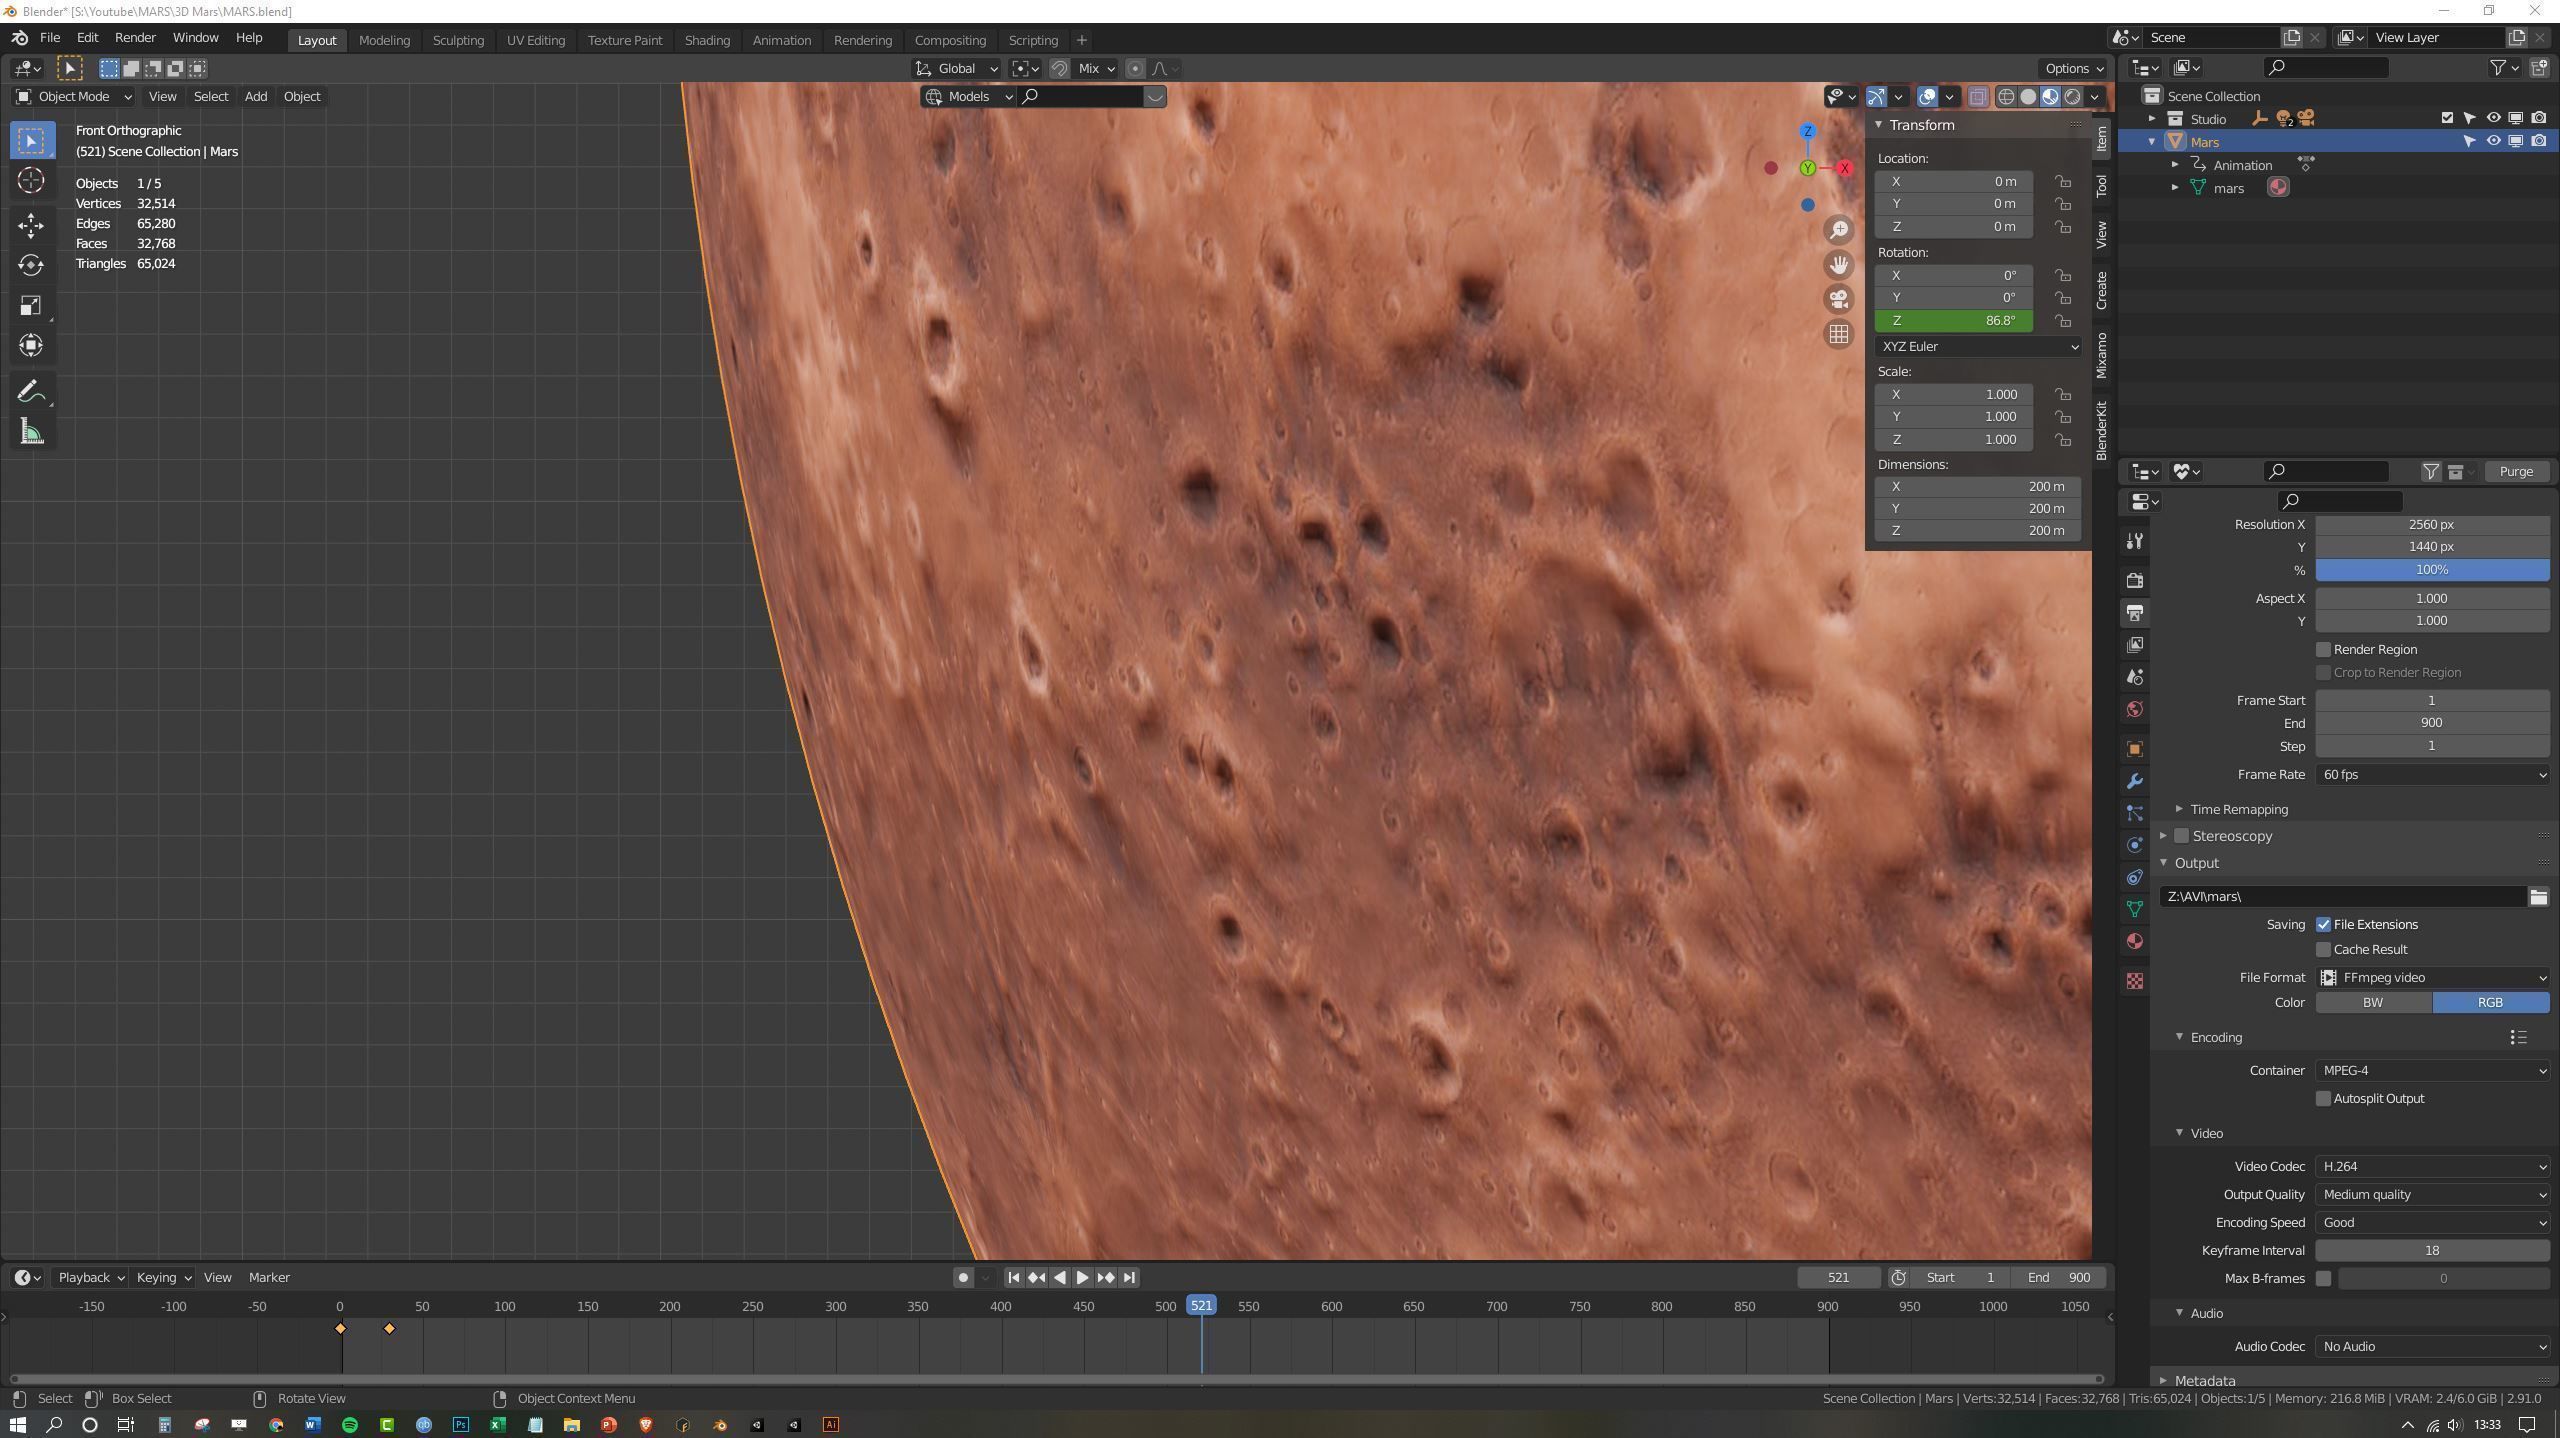
Task: Open the File Format FFmpeg video dropdown
Action: coord(2432,978)
